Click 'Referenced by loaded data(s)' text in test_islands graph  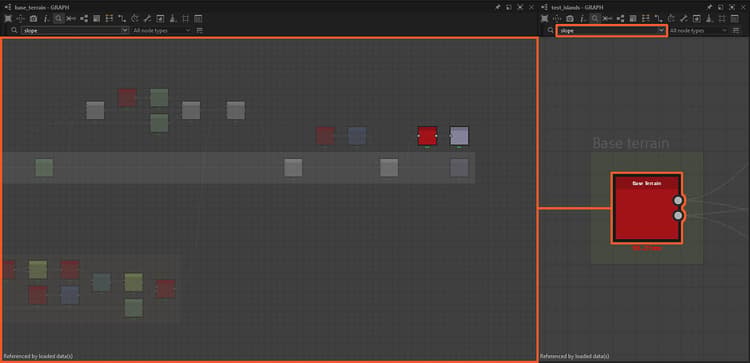point(574,356)
